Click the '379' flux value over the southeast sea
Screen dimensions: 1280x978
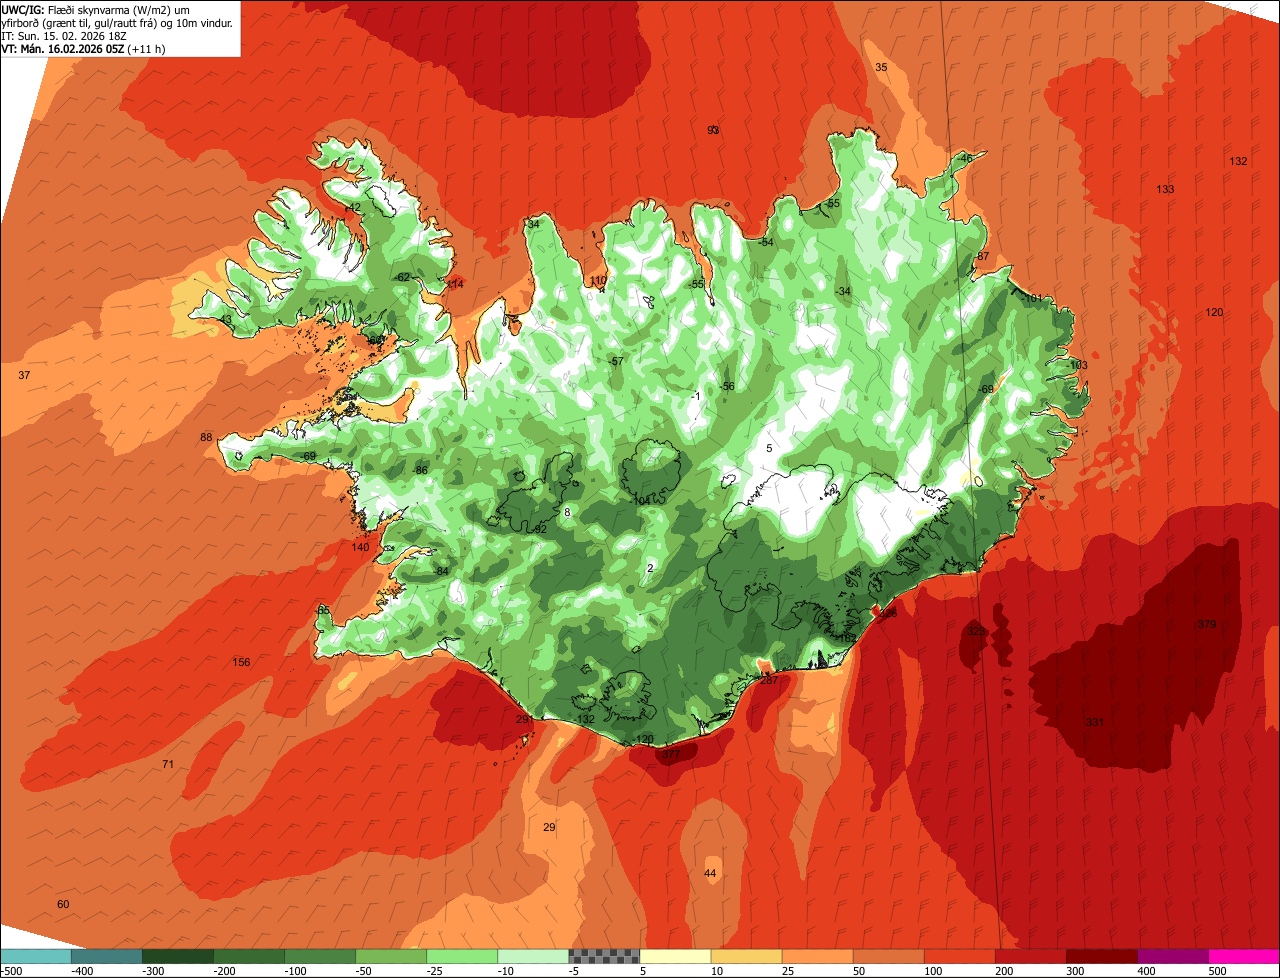click(x=1207, y=625)
